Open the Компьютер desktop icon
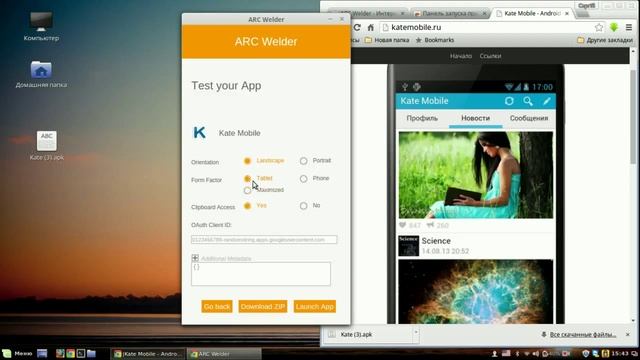The image size is (640, 360). point(41,26)
